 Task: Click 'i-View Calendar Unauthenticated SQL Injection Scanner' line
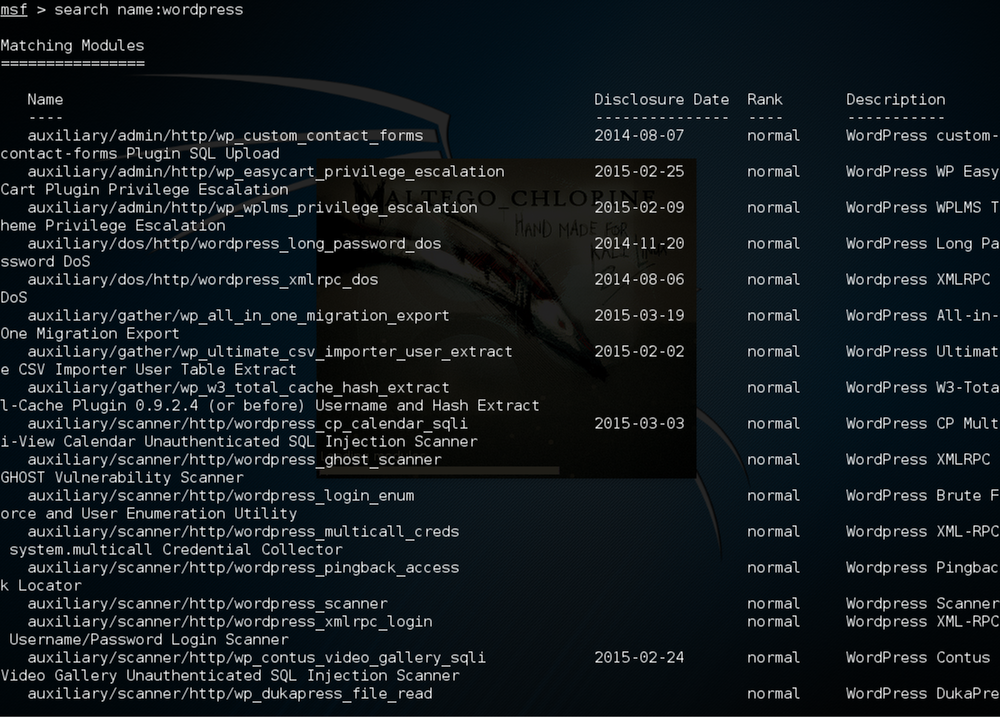pyautogui.click(x=239, y=441)
